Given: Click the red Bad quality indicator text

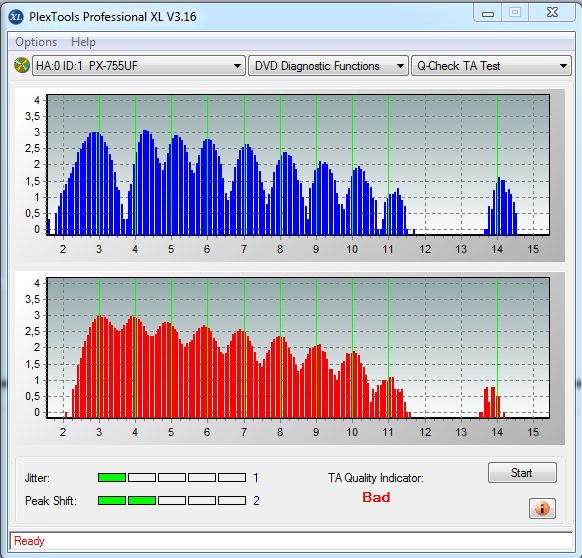Looking at the screenshot, I should [x=376, y=497].
